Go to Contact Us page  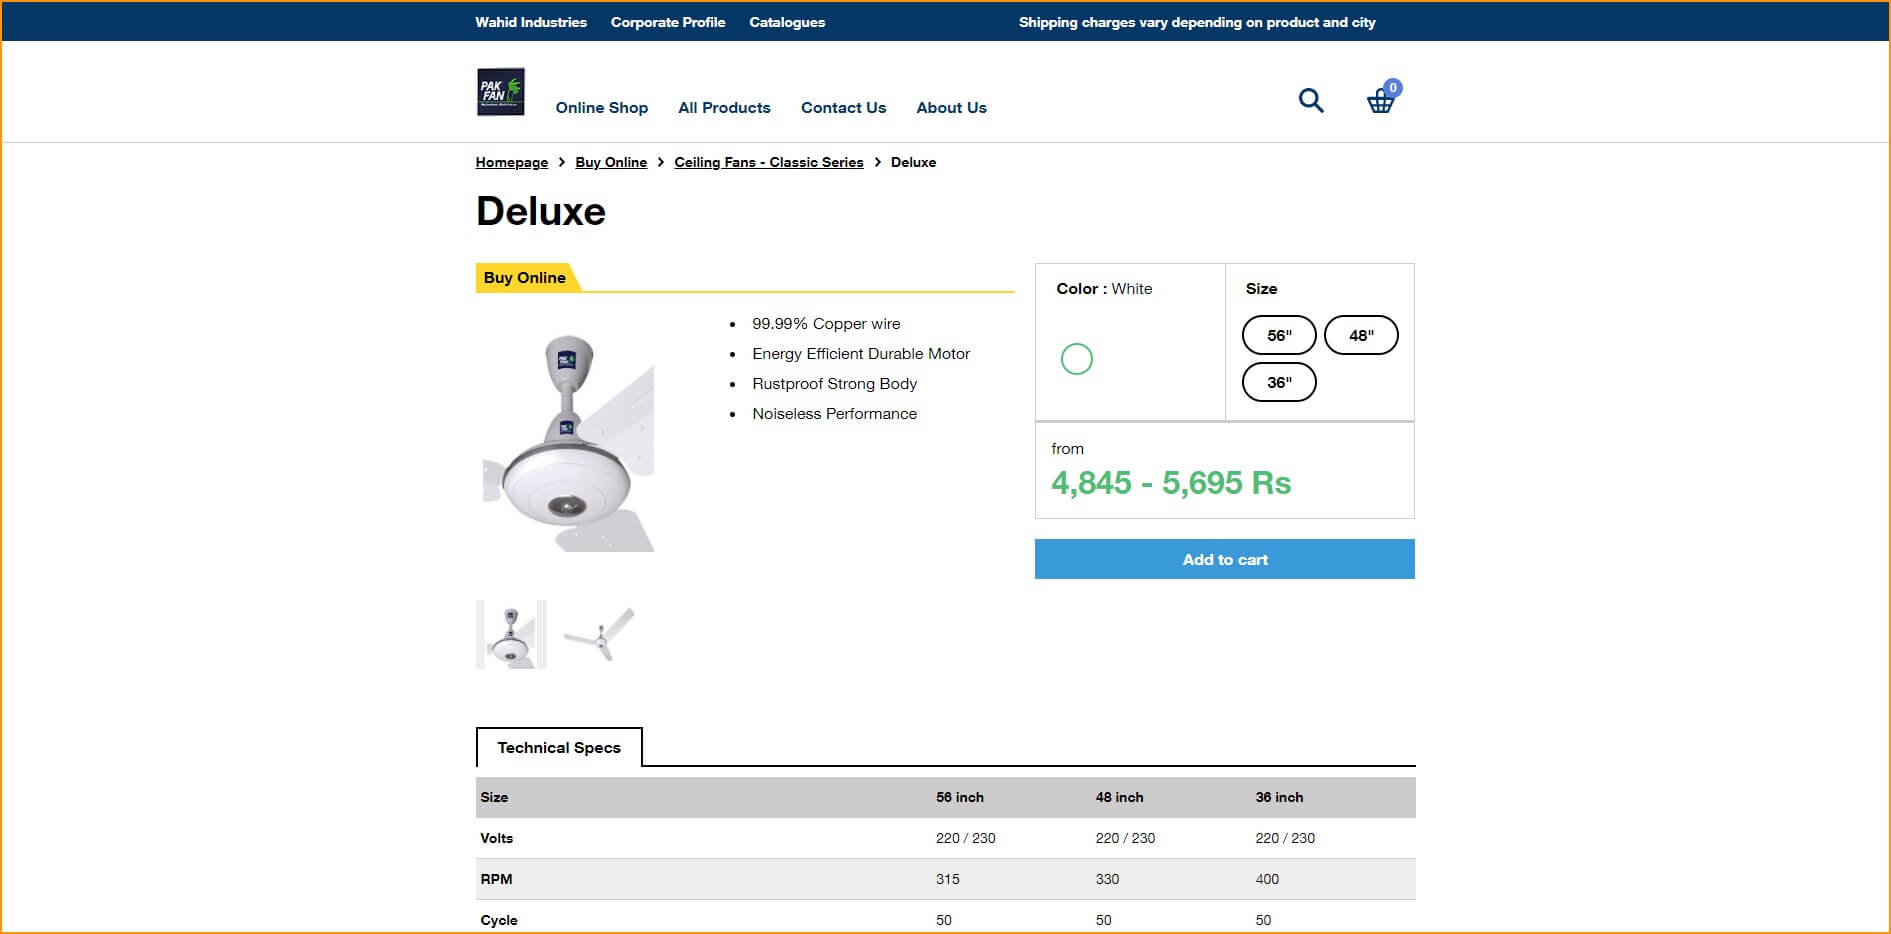[843, 108]
